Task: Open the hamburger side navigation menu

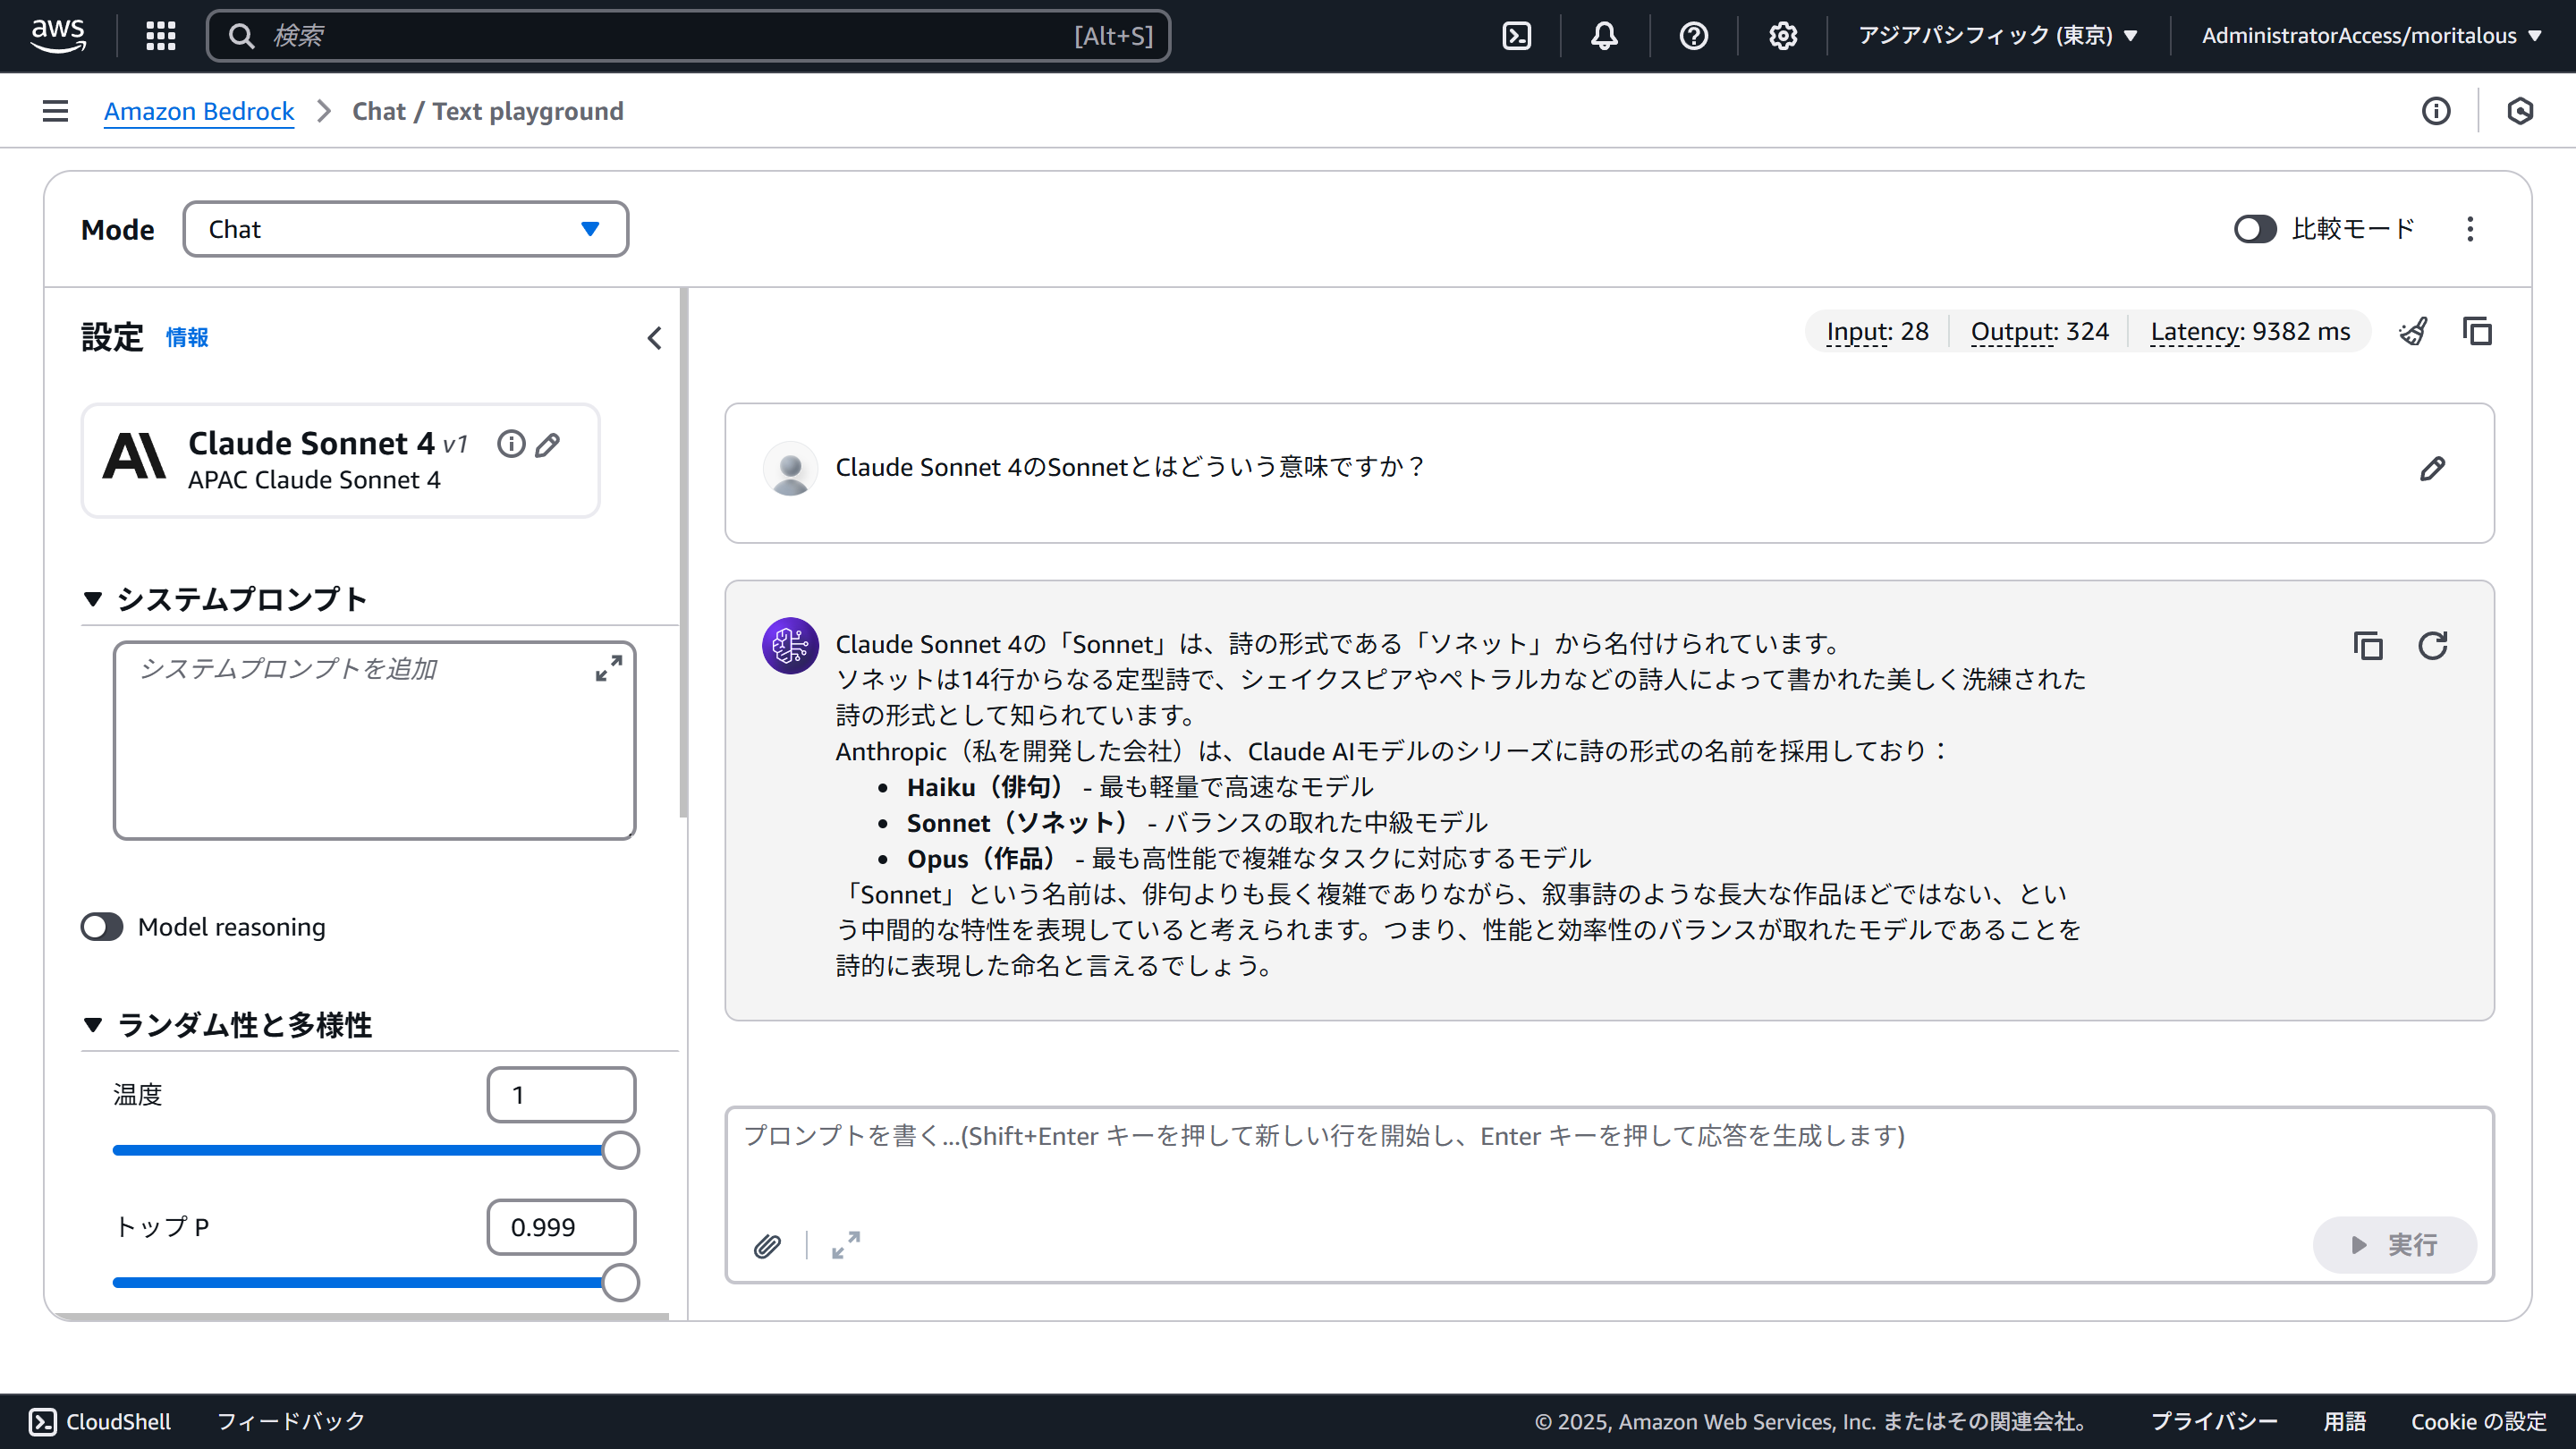Action: tap(56, 111)
